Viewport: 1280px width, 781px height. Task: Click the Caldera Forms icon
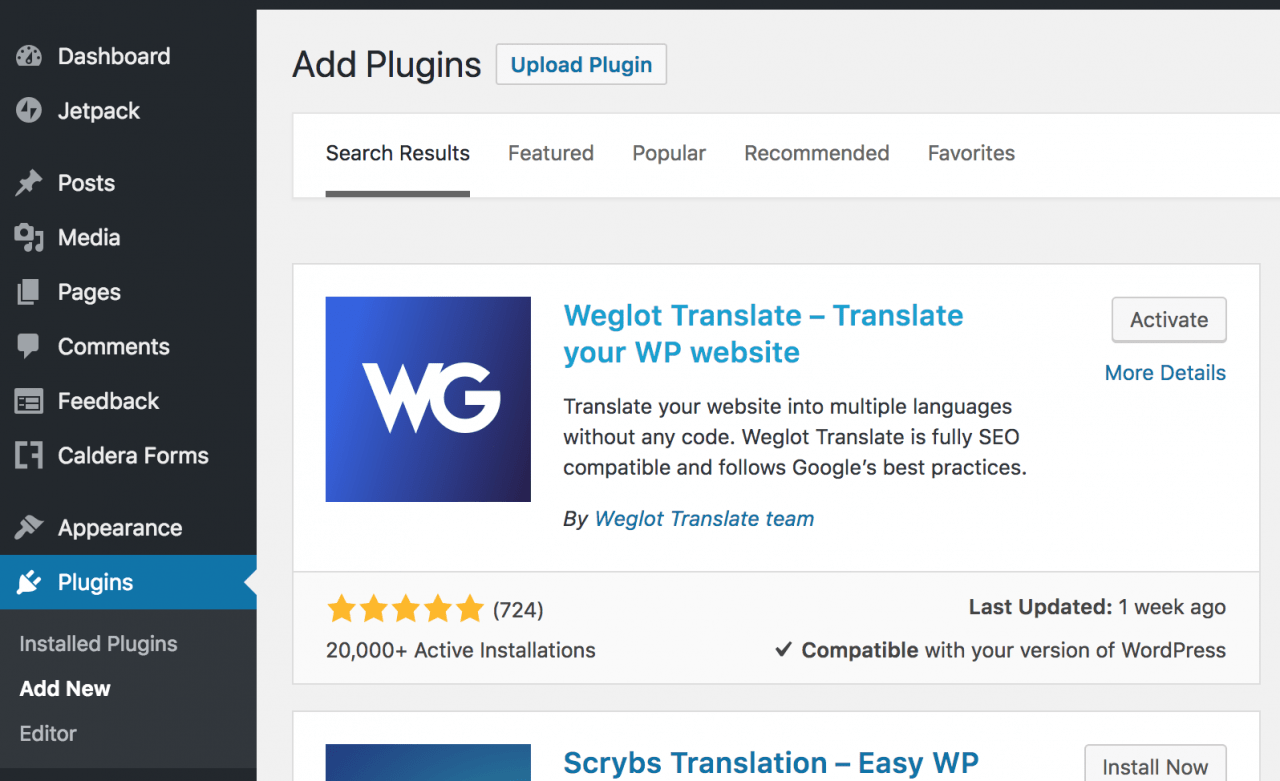coord(29,456)
